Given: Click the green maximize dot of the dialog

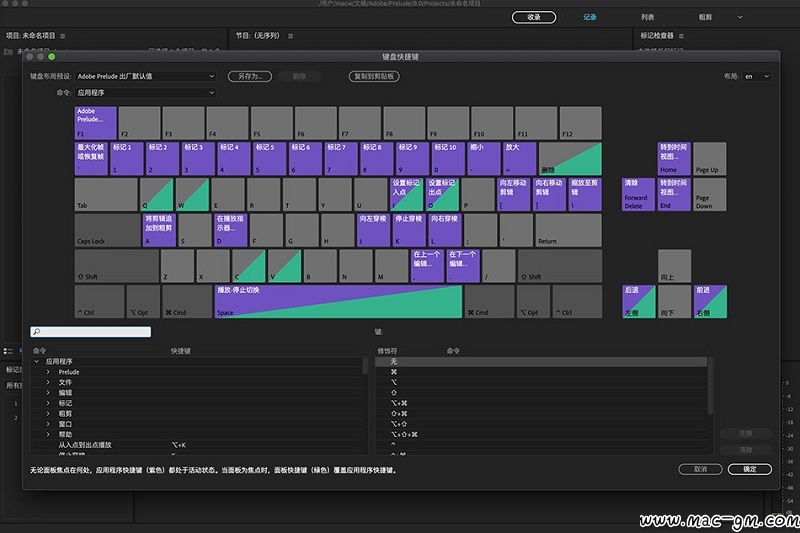Looking at the screenshot, I should [52, 57].
